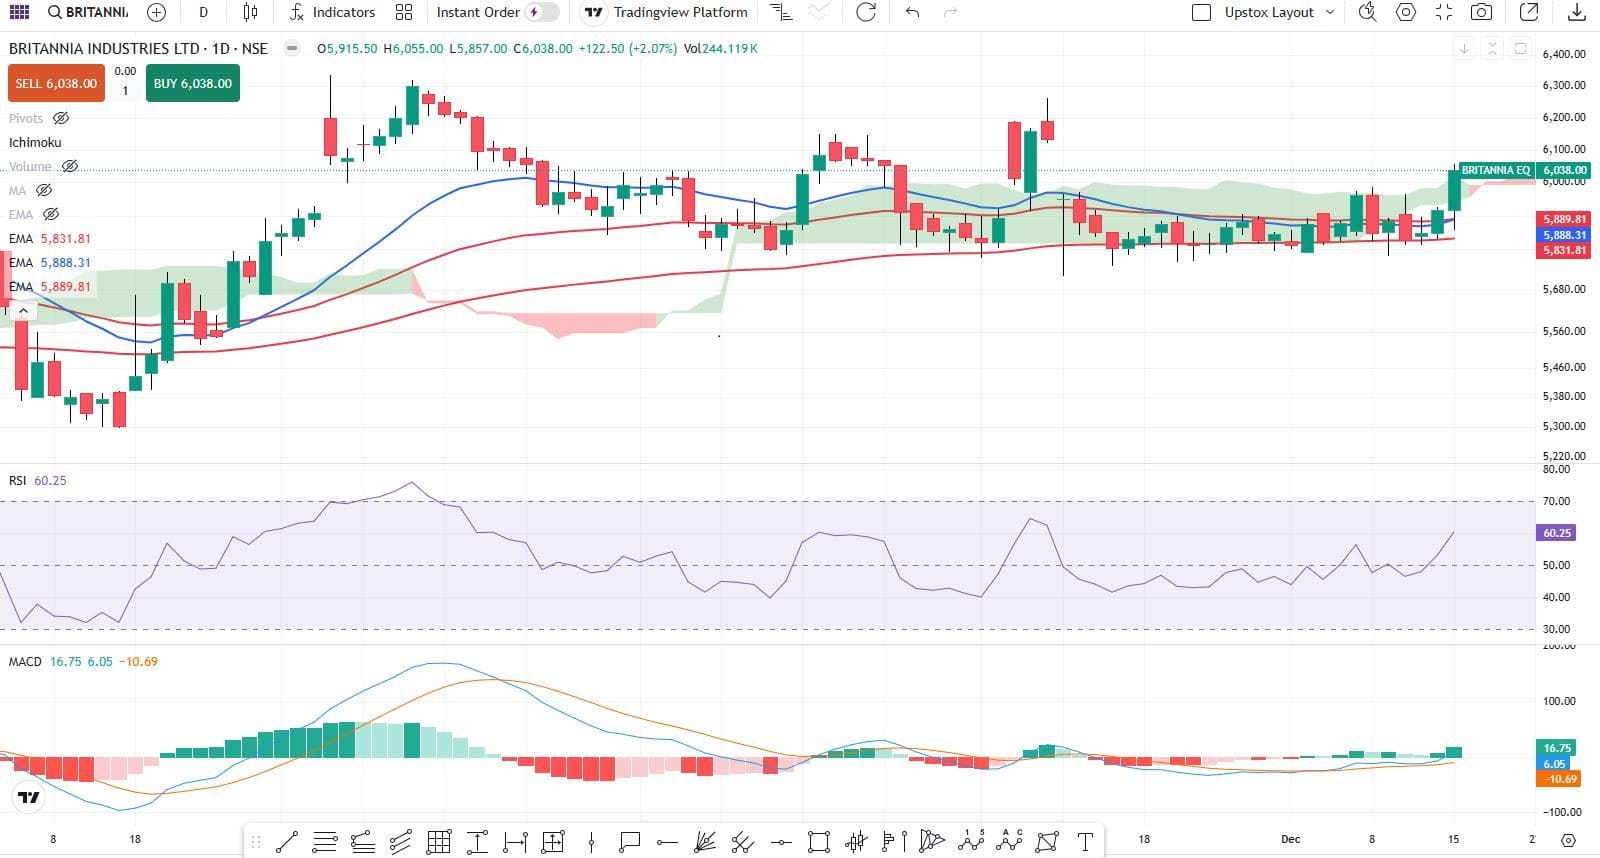Select the Horizontal Ray tool
This screenshot has height=858, width=1600.
[x=667, y=842]
